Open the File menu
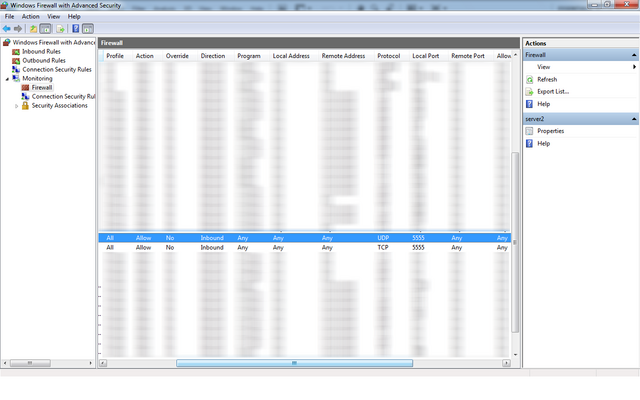 (9, 16)
